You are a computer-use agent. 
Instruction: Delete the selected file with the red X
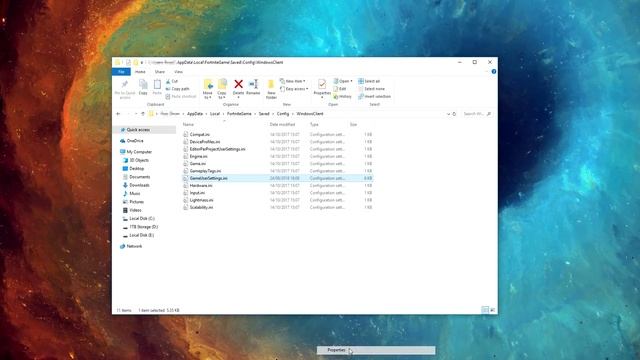pos(238,89)
